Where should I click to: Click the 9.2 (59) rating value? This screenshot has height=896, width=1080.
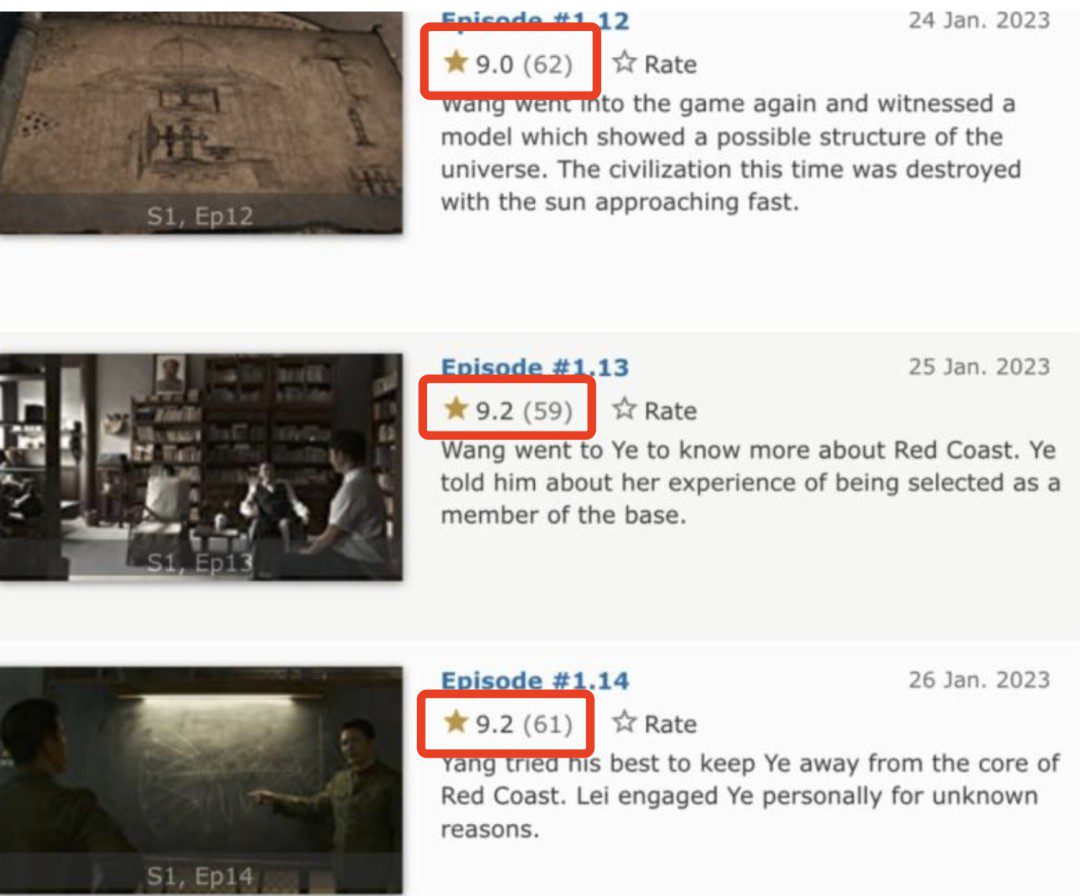coord(524,411)
